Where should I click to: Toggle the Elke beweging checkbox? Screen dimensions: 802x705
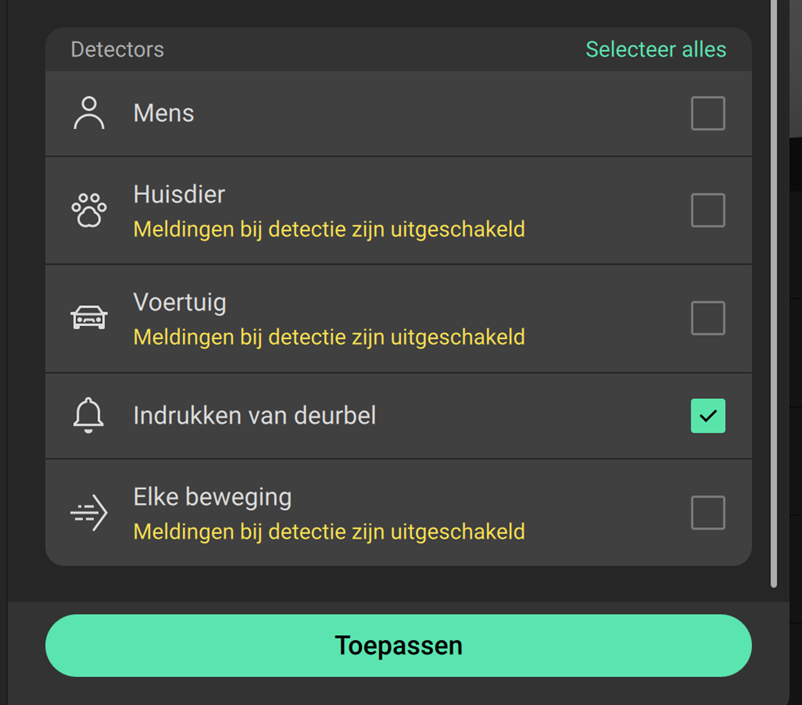coord(708,513)
